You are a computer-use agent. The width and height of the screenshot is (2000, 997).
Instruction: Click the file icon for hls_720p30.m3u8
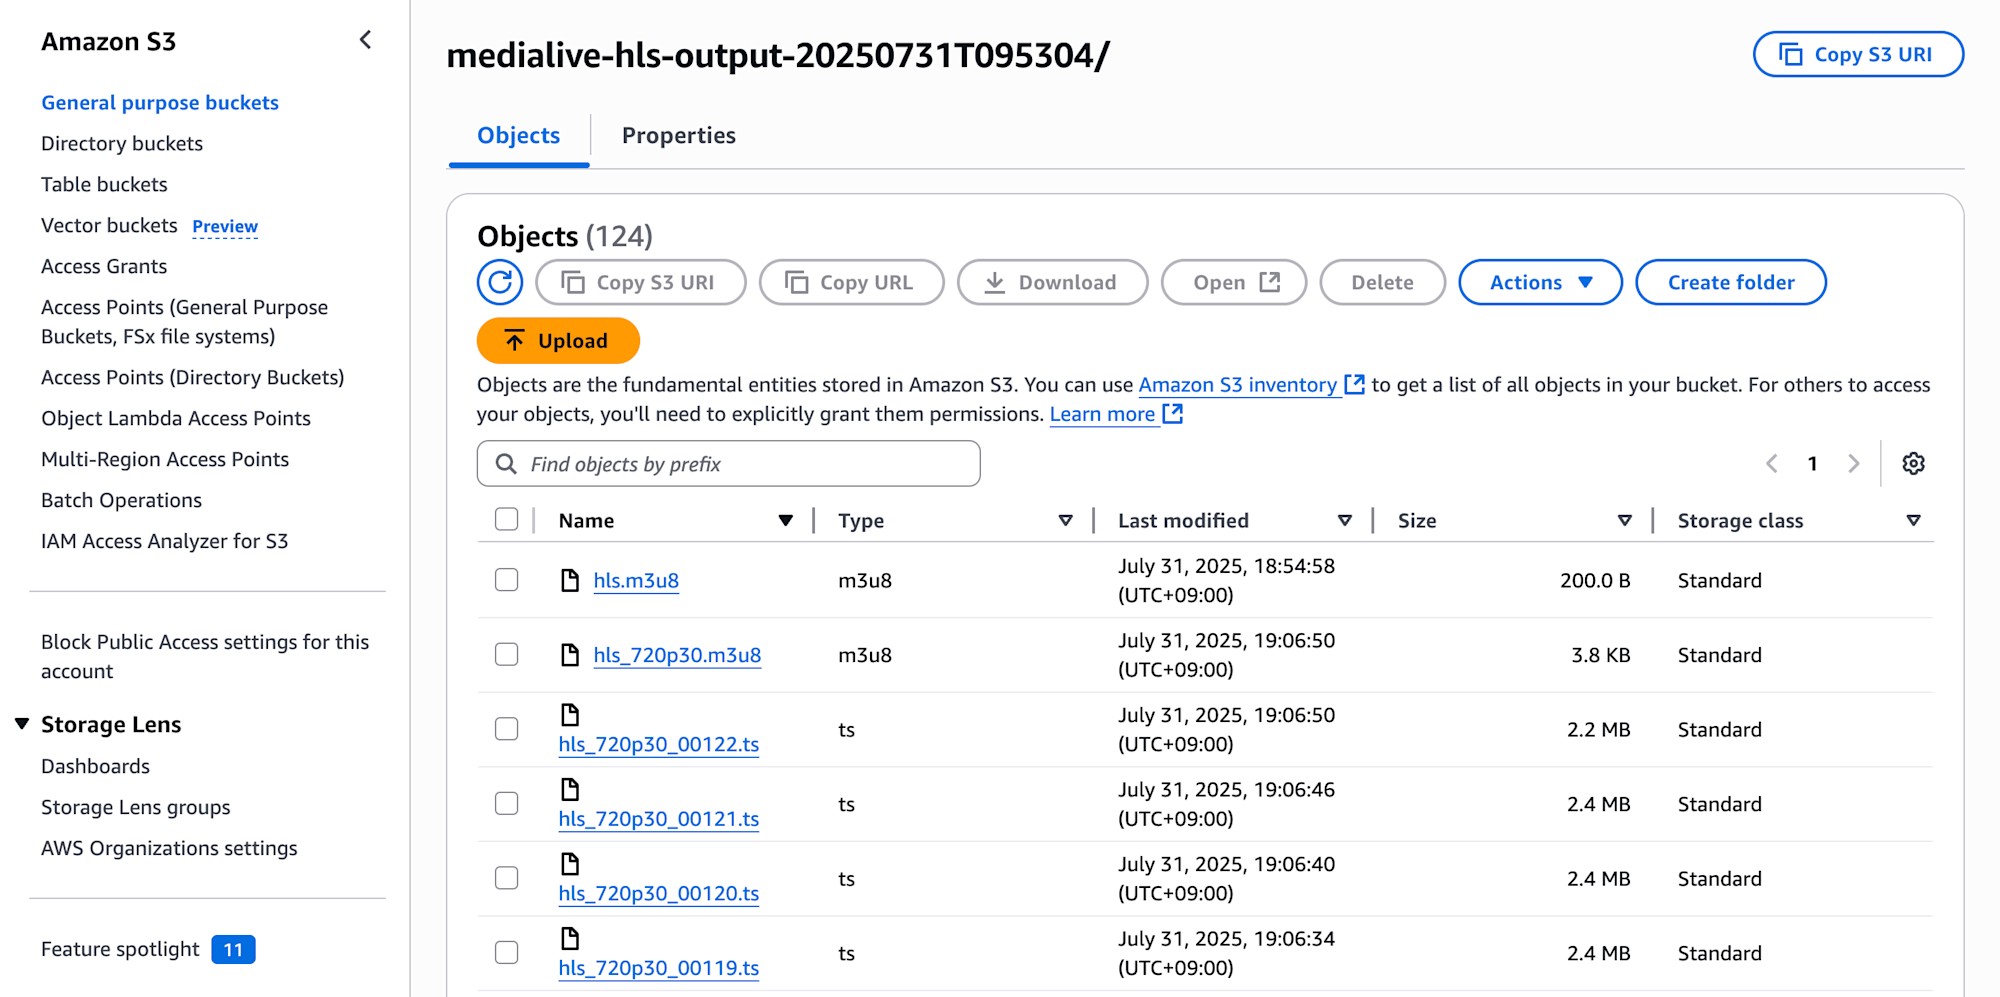570,655
